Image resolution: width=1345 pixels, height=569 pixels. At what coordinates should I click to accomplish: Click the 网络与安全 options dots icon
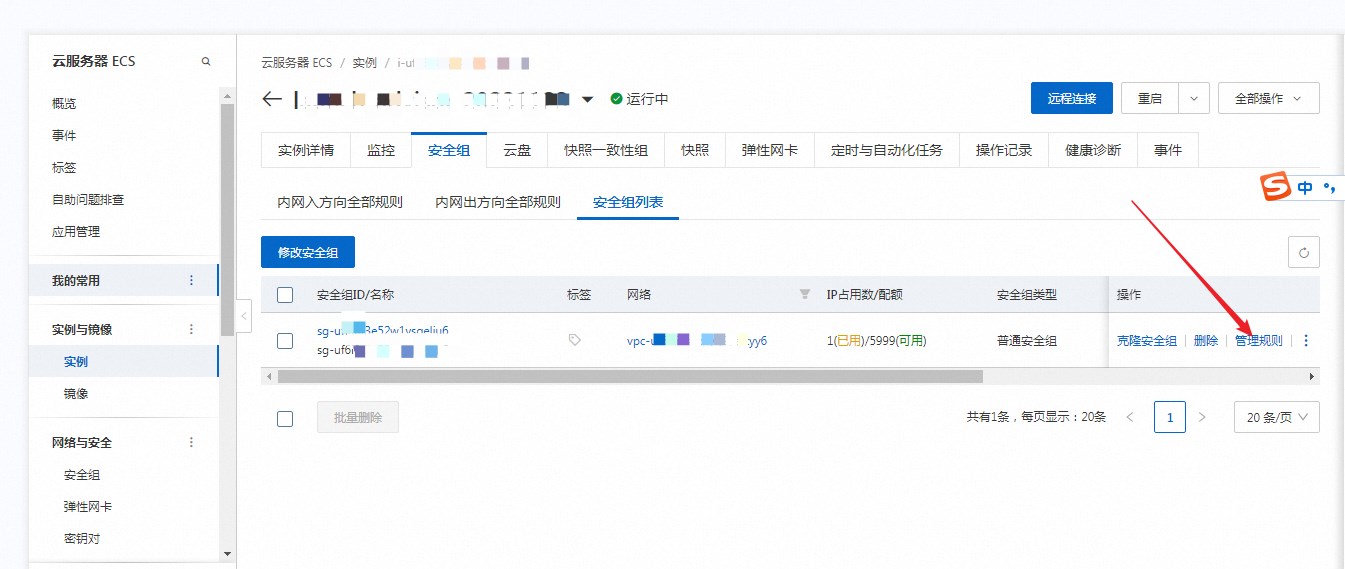click(x=192, y=442)
